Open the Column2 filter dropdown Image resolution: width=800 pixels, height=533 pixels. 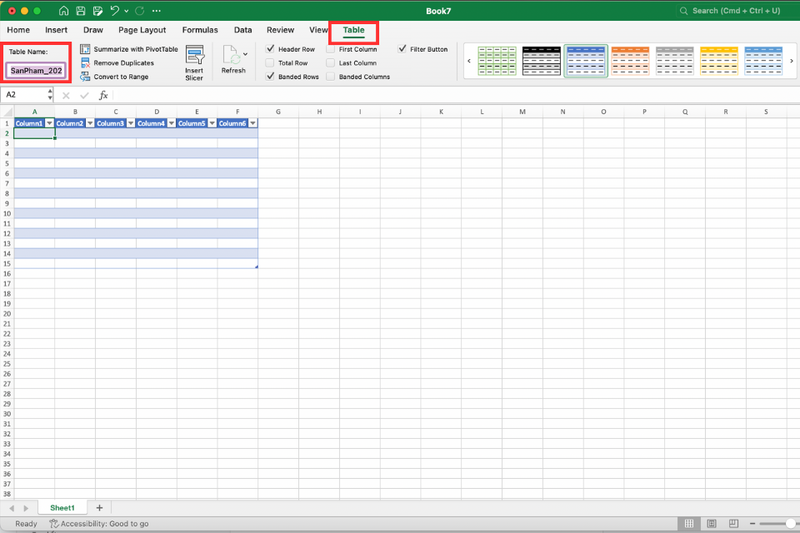(x=90, y=123)
